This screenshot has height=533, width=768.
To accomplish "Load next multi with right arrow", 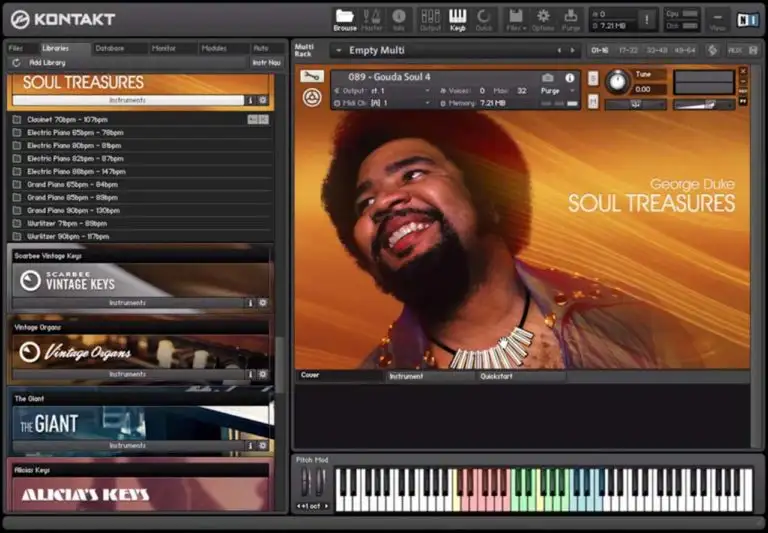I will (572, 50).
